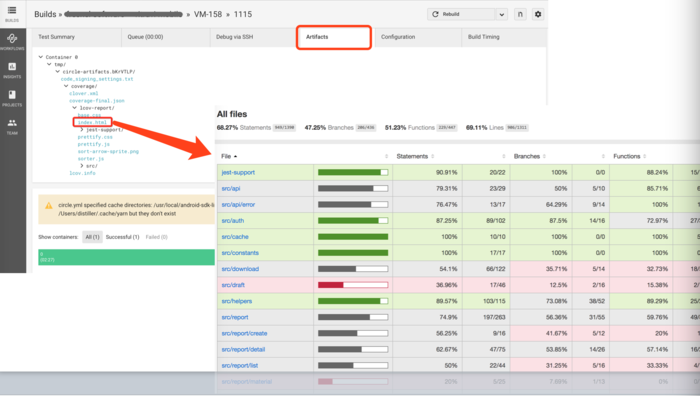Open coverage-final.json artifact
700x396 pixels.
[x=97, y=101]
